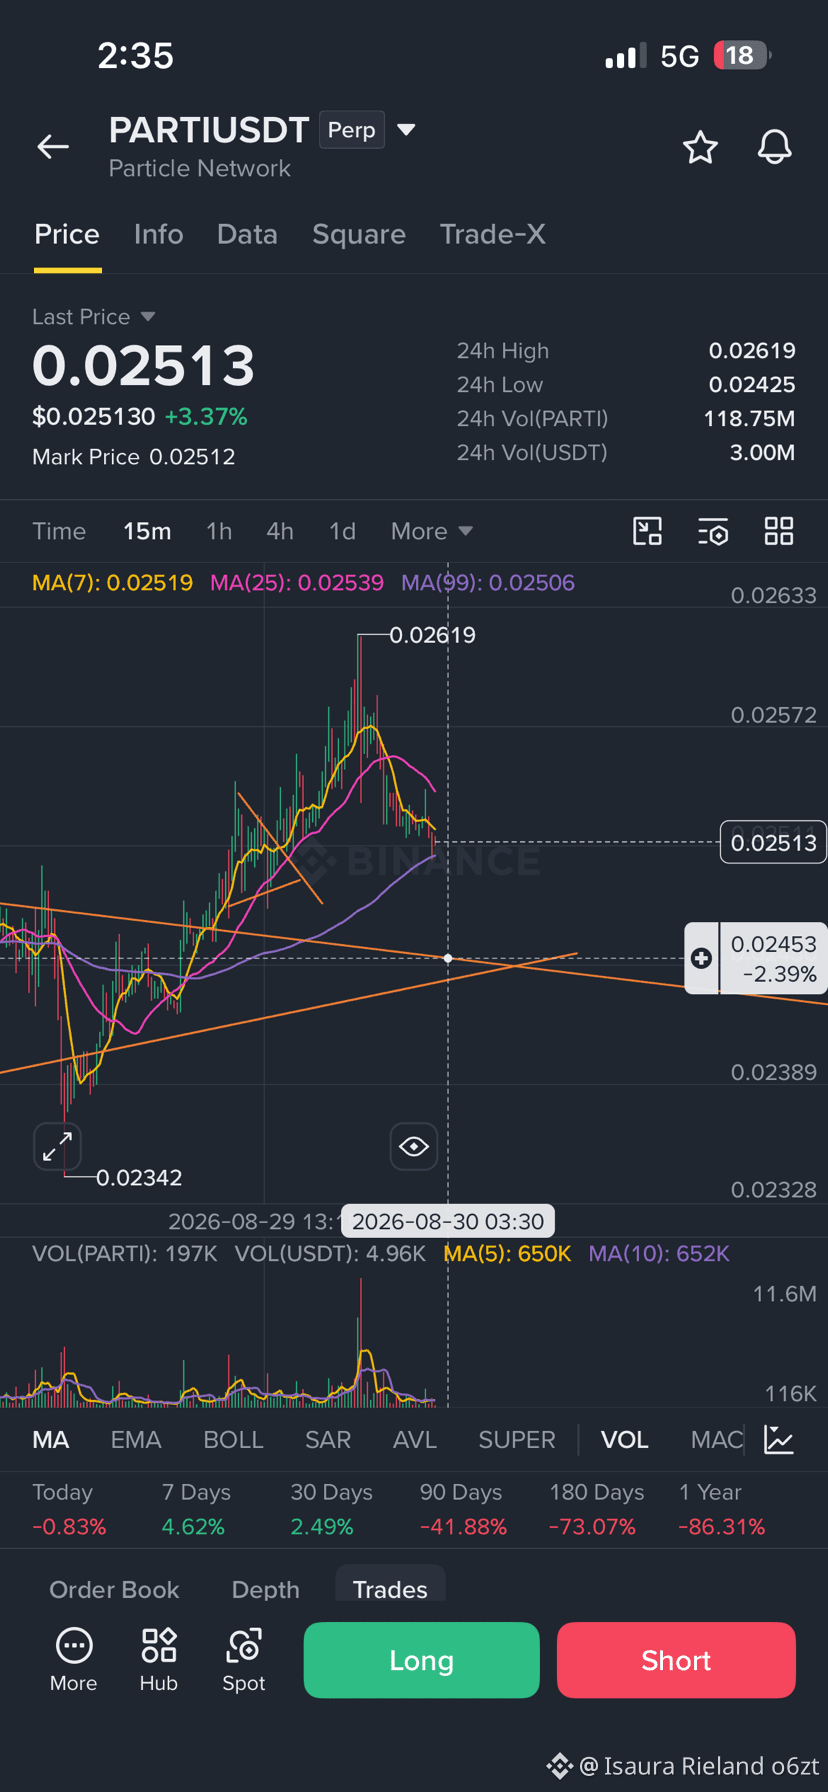Select the 4h timeframe
The height and width of the screenshot is (1792, 828).
point(280,531)
